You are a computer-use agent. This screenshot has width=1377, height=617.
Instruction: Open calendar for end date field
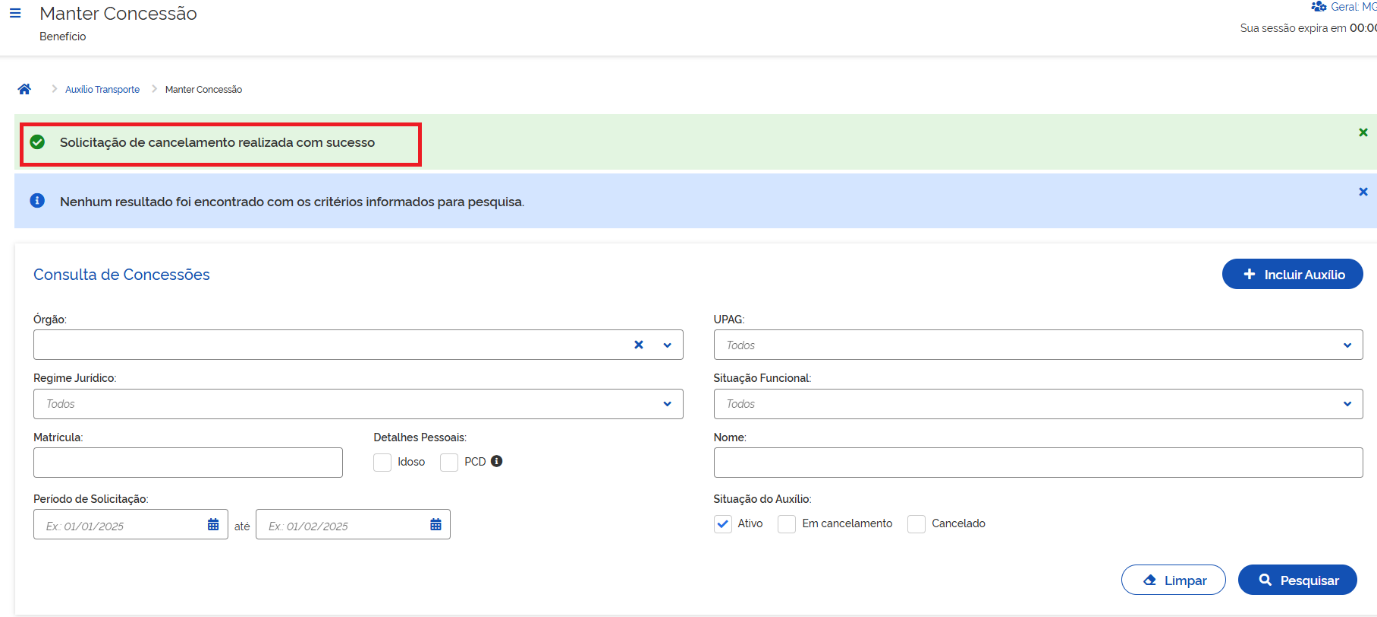436,525
